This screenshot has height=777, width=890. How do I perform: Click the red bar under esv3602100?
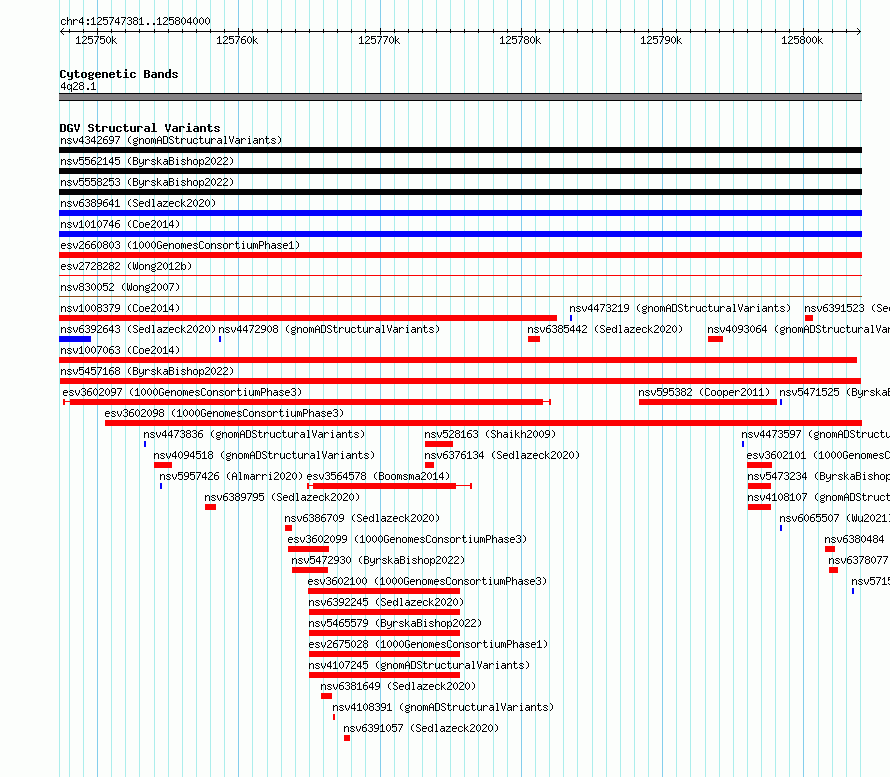point(384,591)
